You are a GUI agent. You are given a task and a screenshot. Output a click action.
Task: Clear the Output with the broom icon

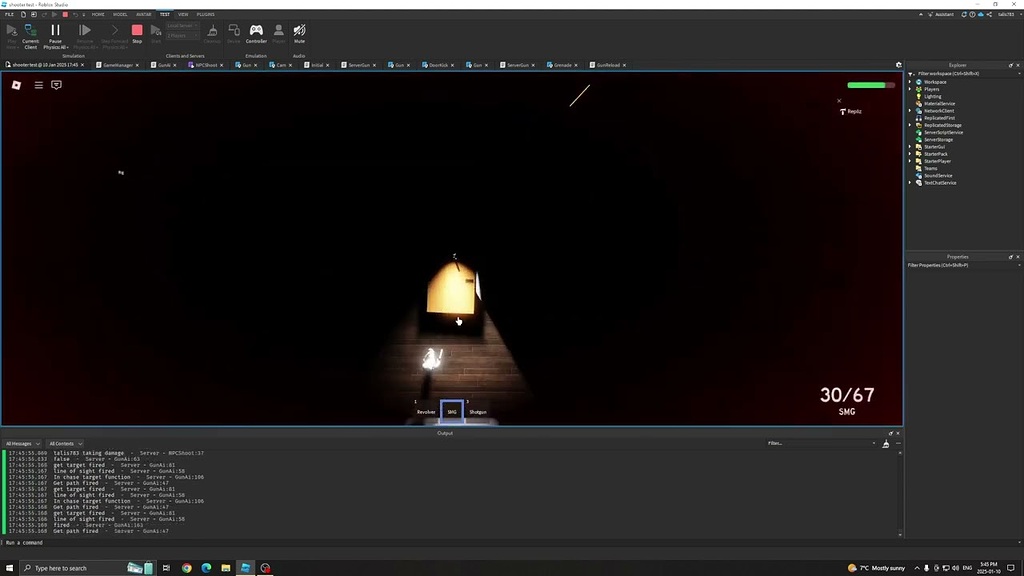coord(886,444)
